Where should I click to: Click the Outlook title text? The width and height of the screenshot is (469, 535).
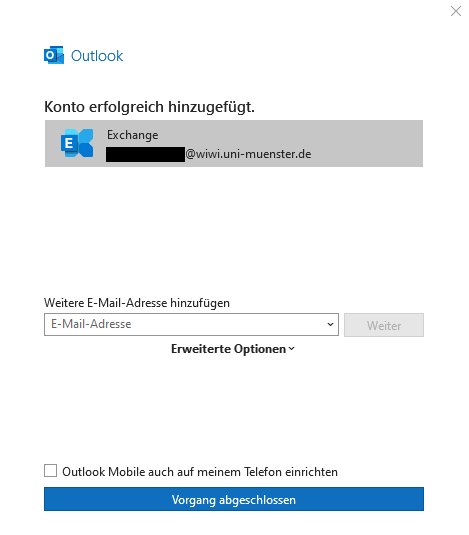pos(97,56)
